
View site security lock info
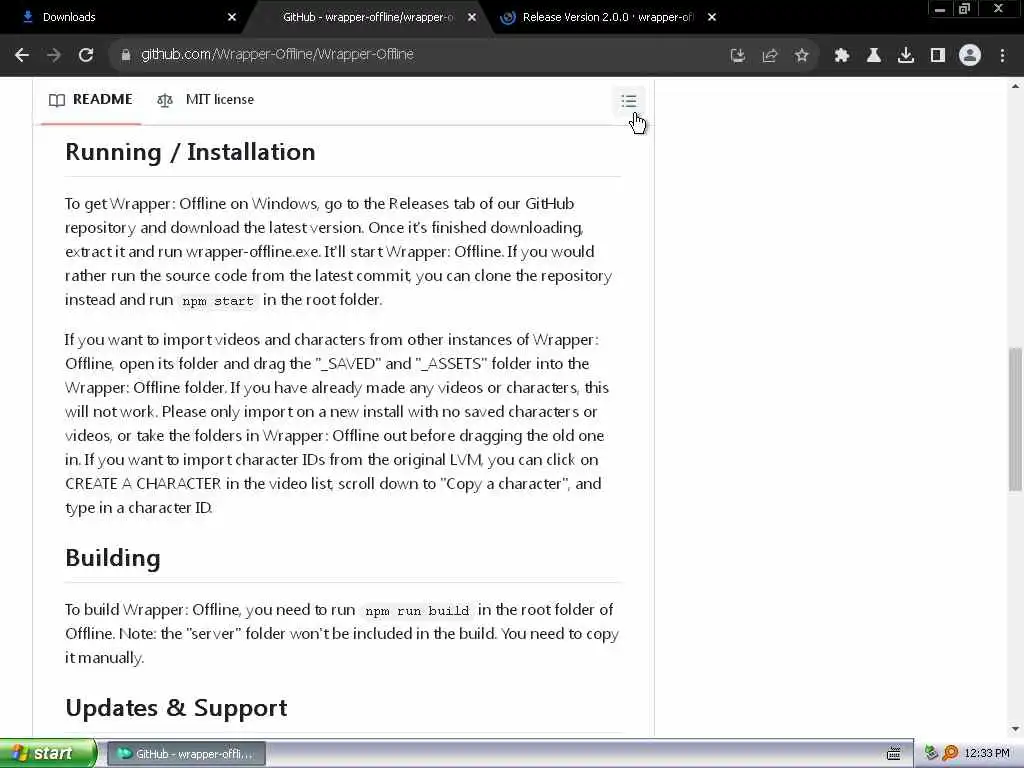click(125, 55)
